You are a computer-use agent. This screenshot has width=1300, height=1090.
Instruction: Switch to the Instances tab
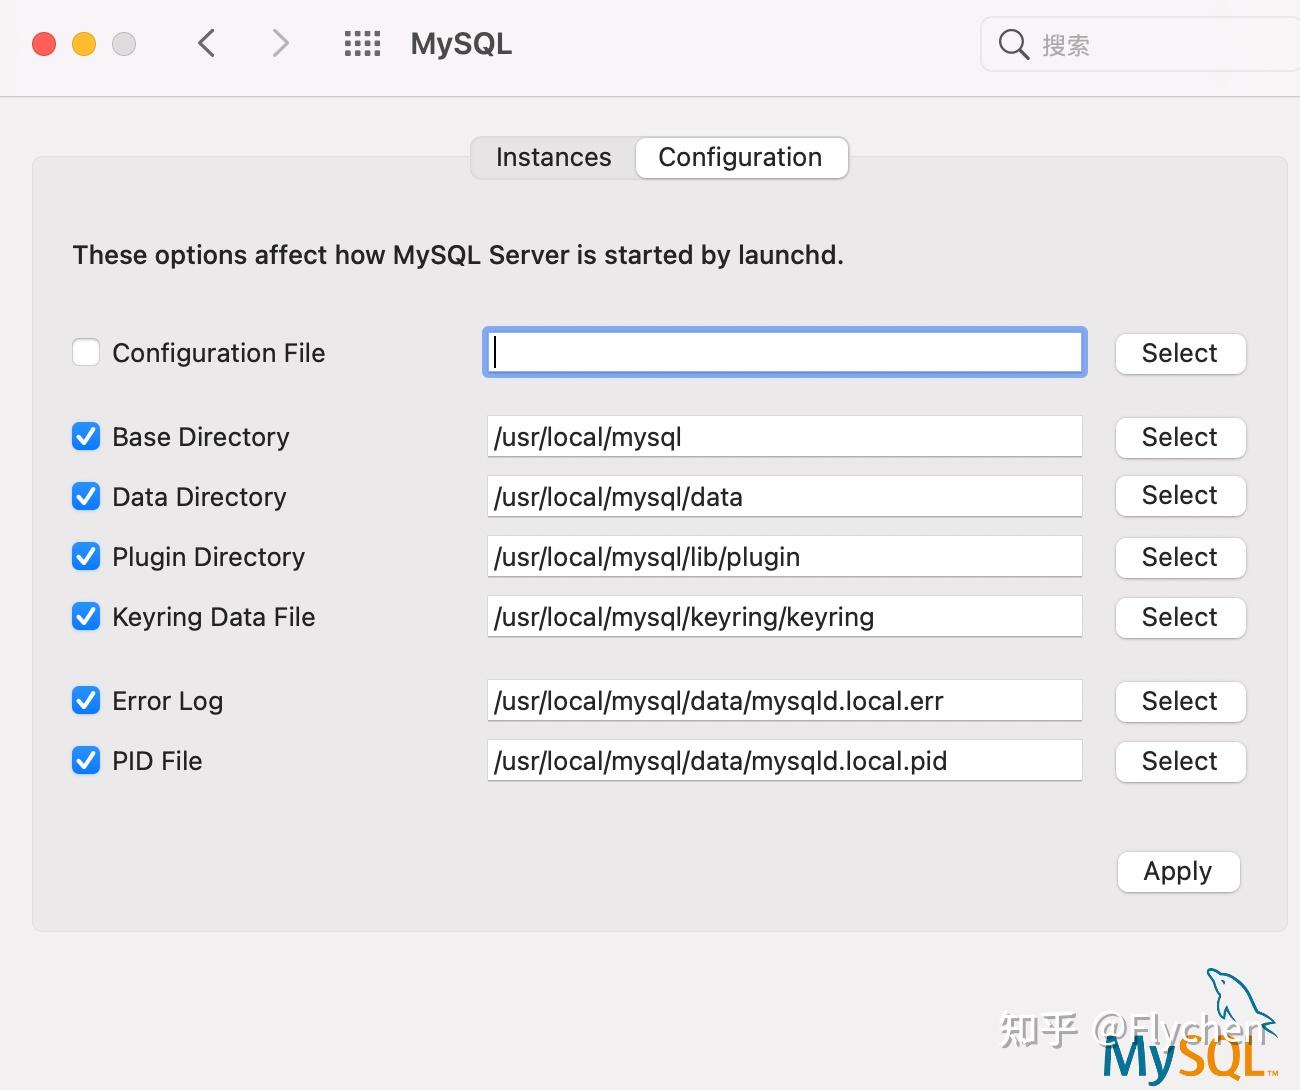(x=553, y=157)
